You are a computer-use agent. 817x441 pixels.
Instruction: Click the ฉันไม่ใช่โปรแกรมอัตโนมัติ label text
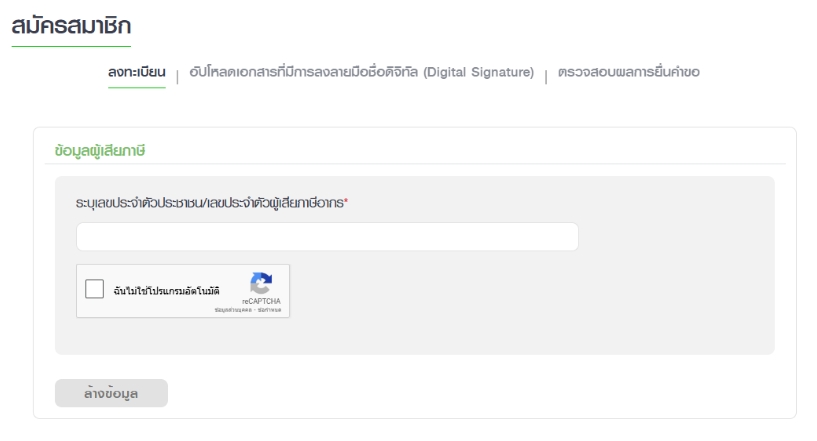[x=166, y=291]
